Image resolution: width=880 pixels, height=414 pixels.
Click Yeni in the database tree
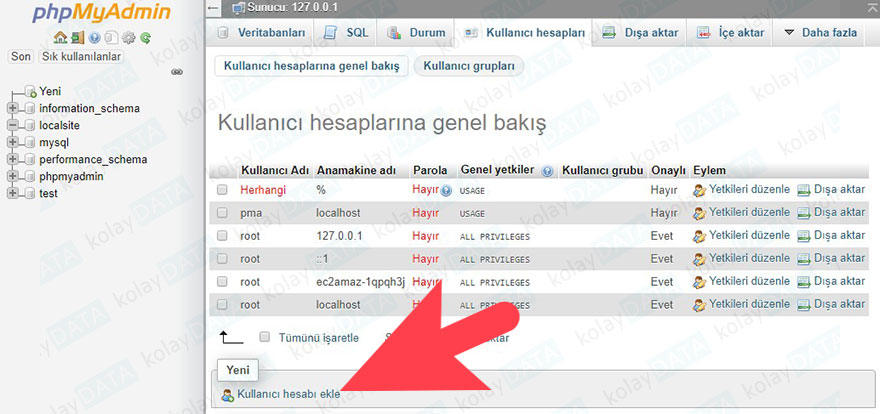tap(51, 91)
